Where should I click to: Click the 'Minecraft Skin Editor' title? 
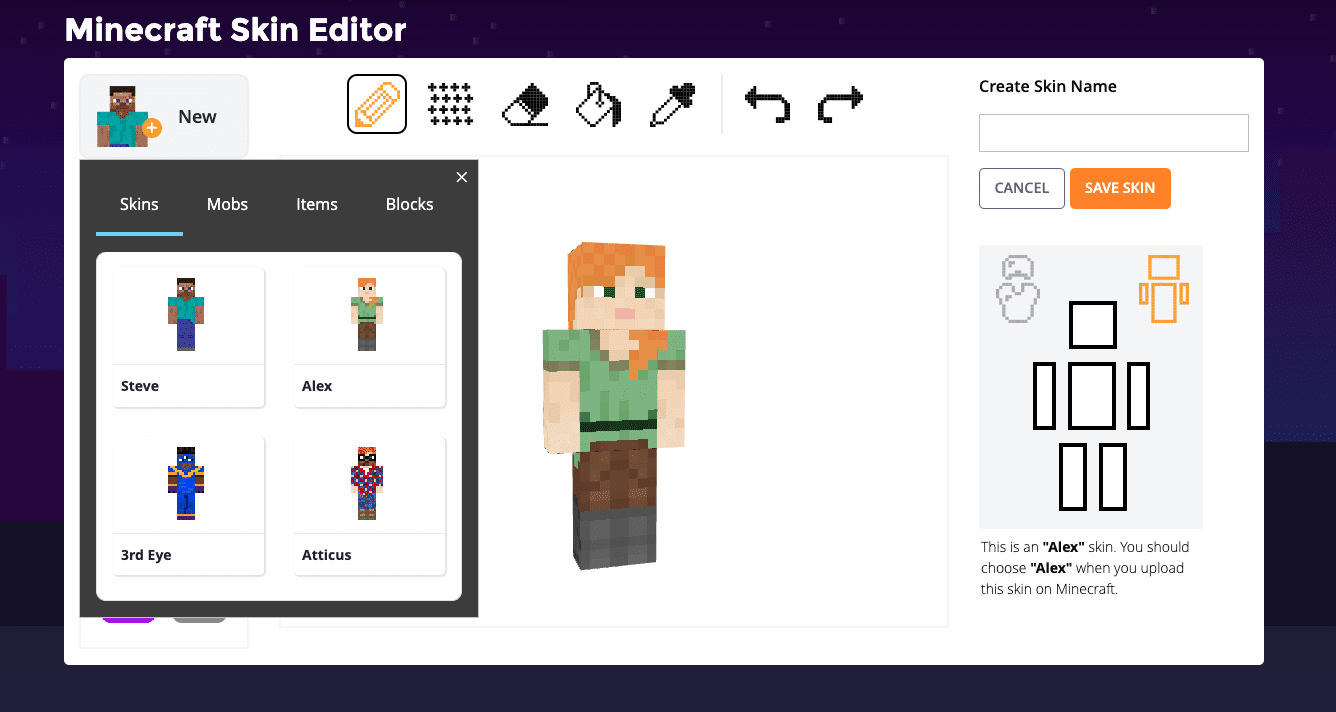click(x=236, y=30)
